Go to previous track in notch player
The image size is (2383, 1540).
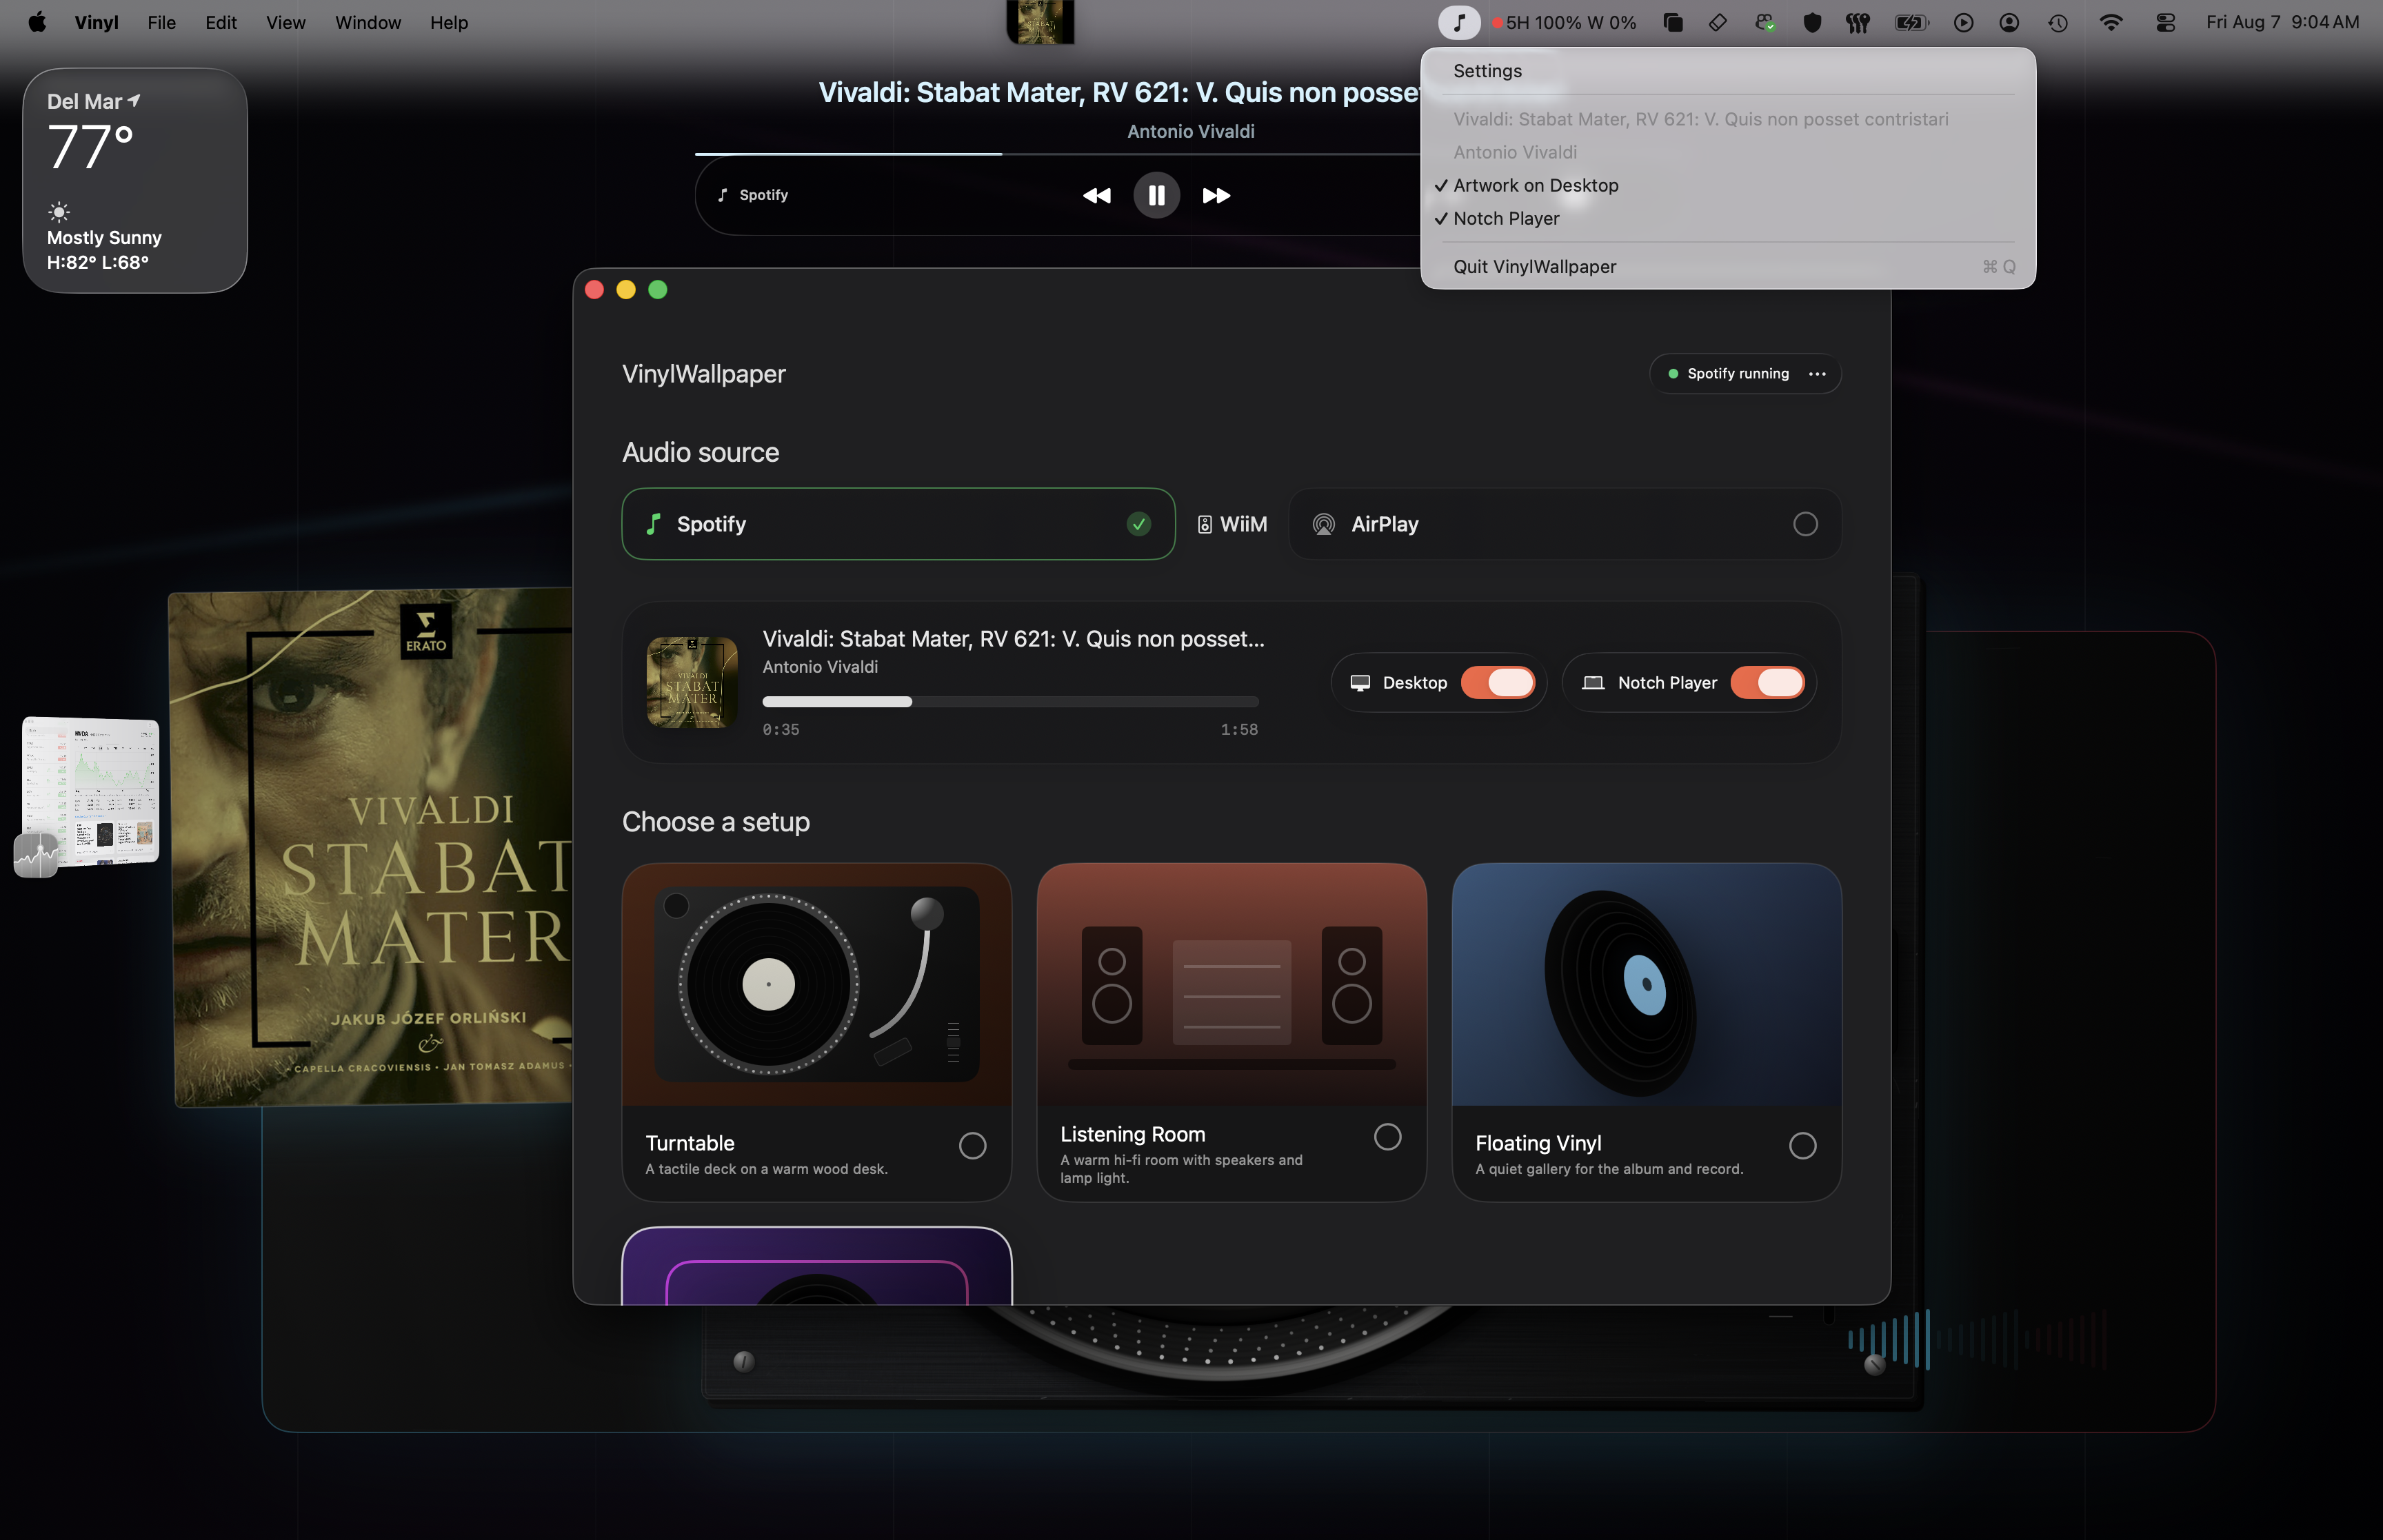click(1097, 195)
